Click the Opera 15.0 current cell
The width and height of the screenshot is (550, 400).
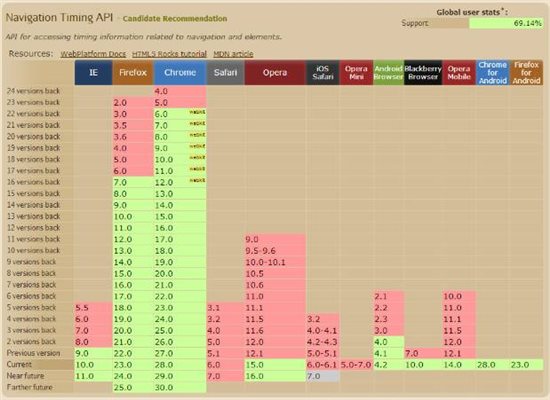(x=275, y=365)
